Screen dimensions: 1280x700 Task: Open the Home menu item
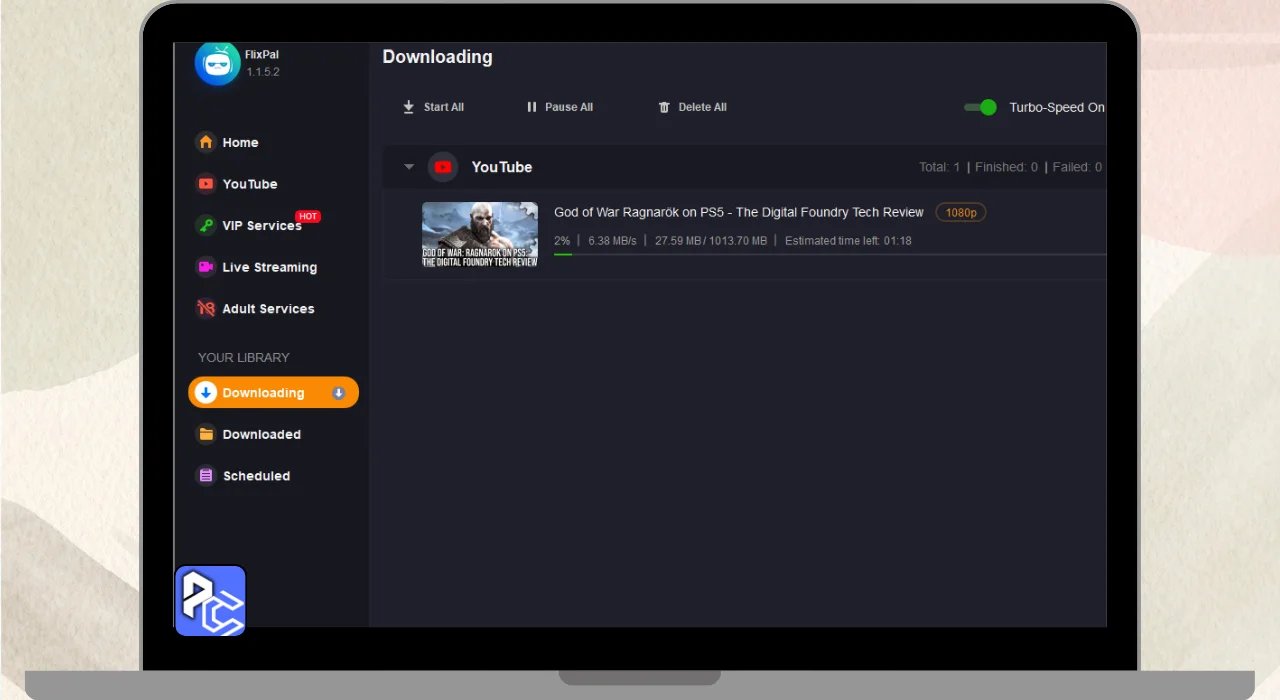[x=240, y=142]
